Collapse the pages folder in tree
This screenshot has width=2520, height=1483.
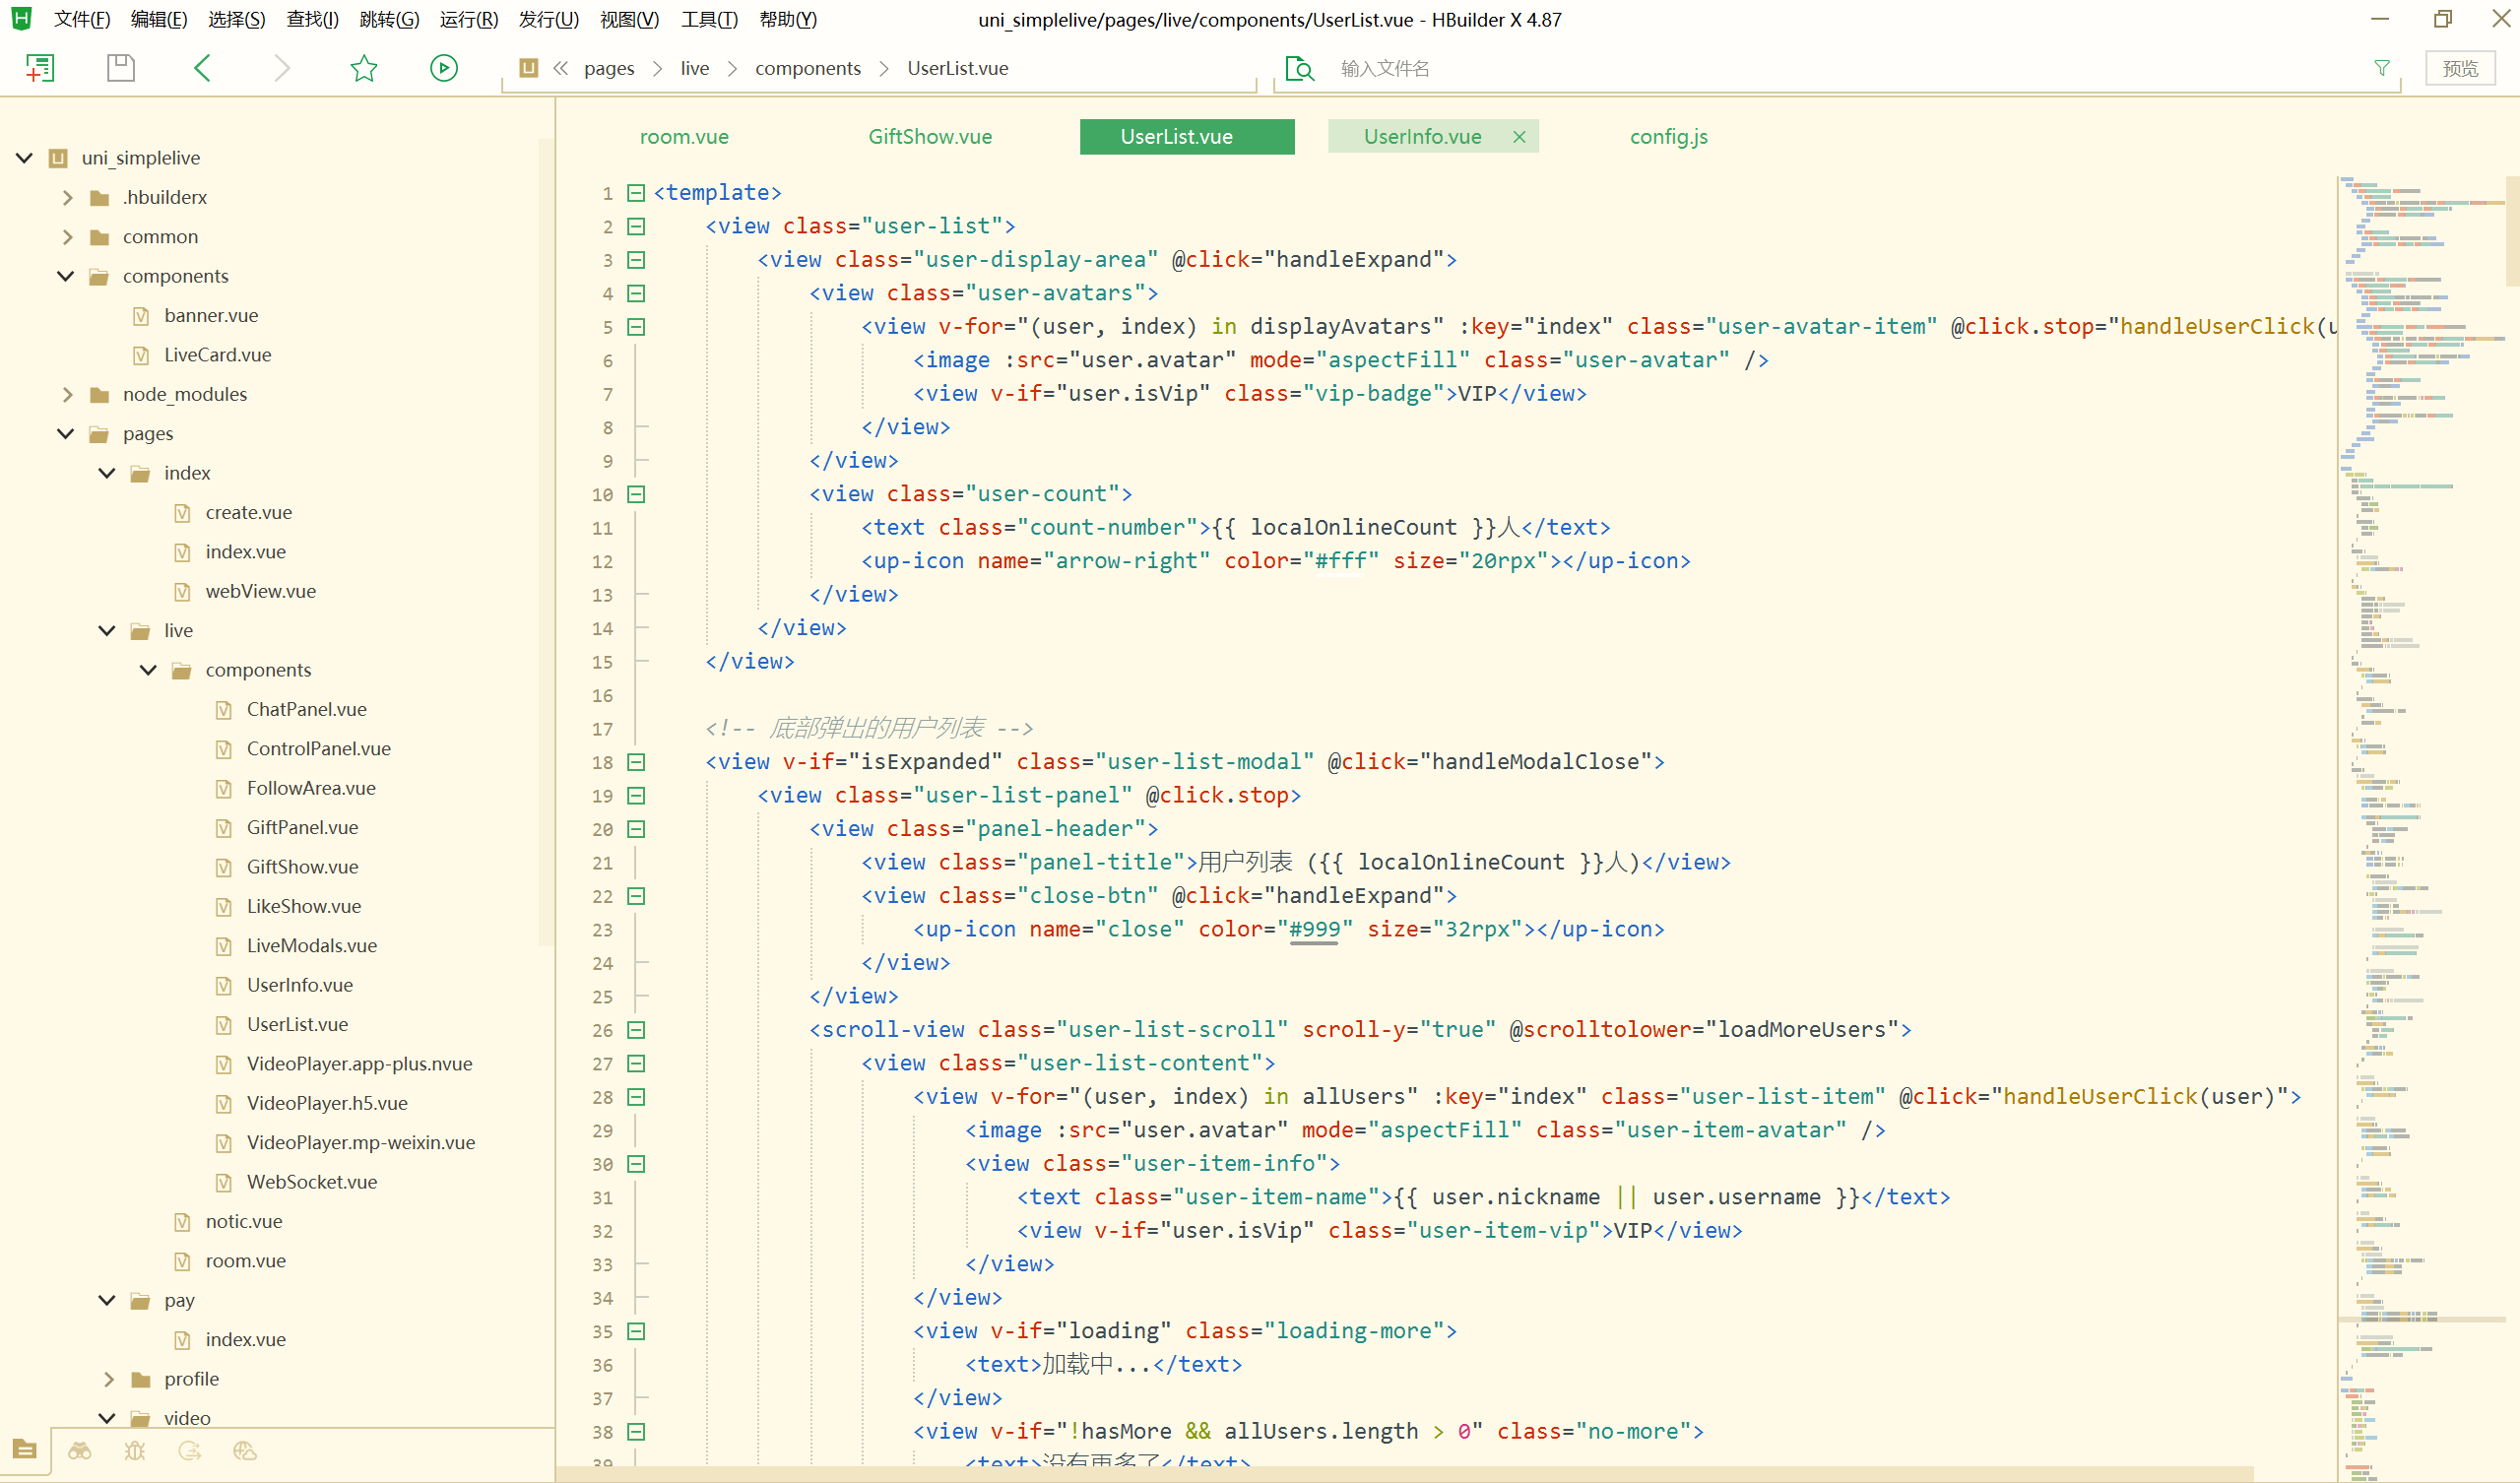67,434
